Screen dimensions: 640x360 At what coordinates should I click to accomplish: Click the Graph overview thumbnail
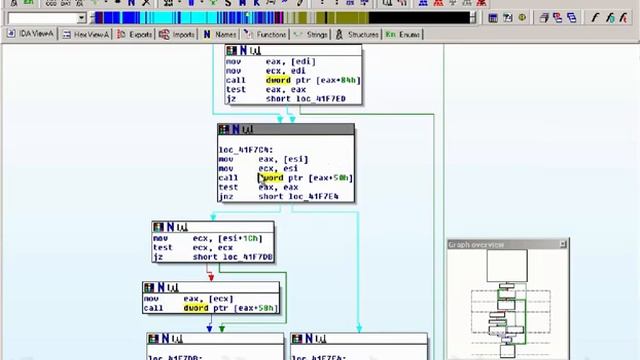point(508,304)
